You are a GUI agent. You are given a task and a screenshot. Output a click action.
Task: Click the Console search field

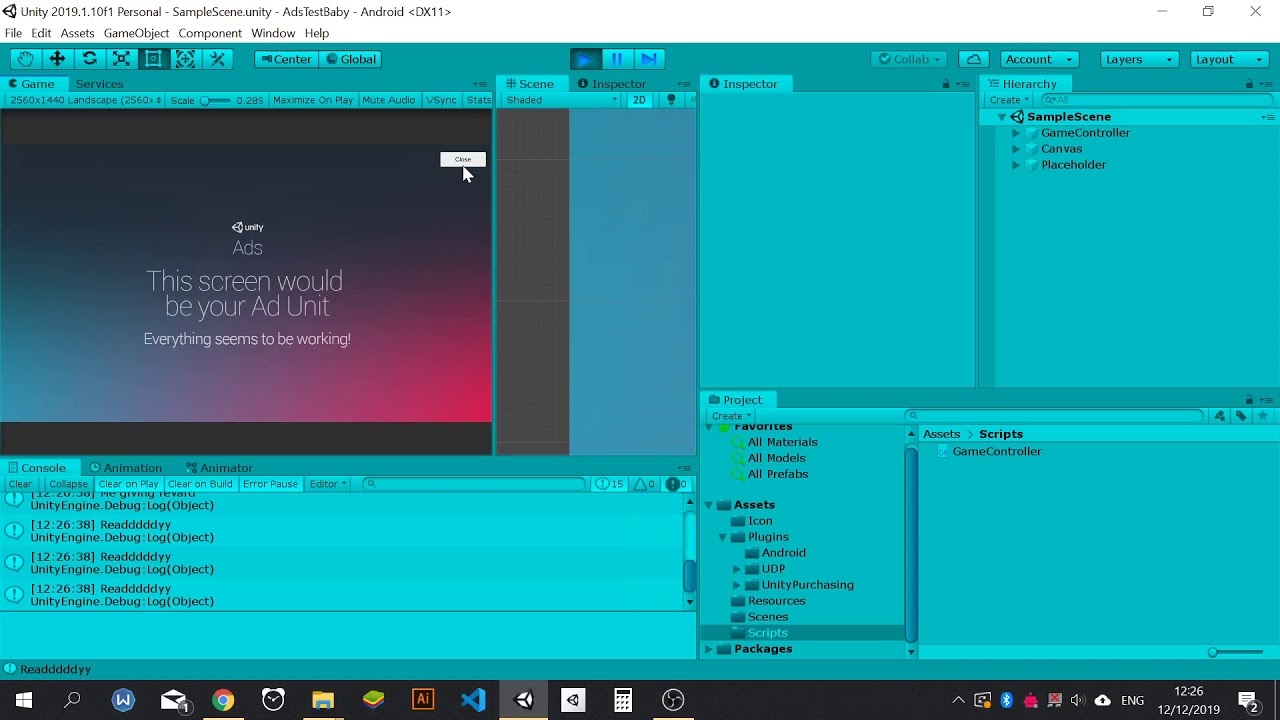tap(474, 484)
